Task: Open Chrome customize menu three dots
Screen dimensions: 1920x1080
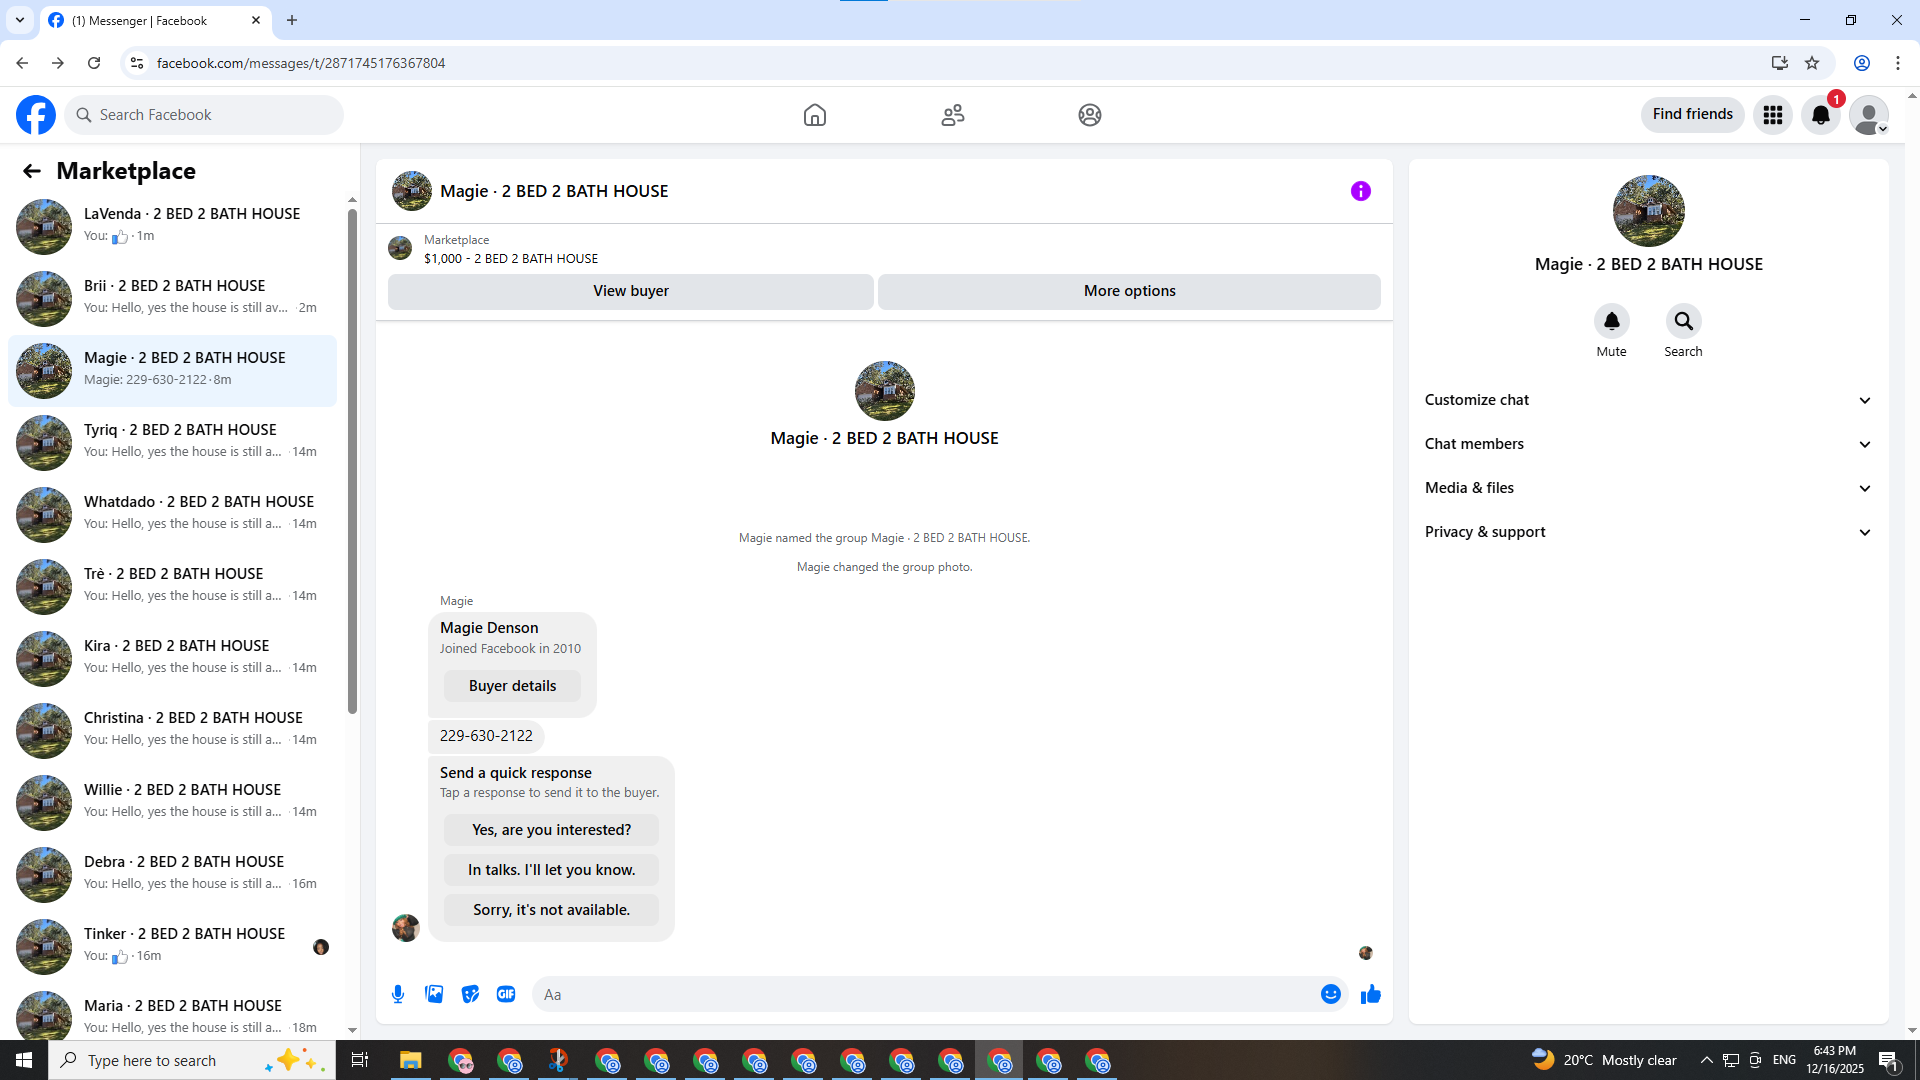Action: click(1898, 63)
